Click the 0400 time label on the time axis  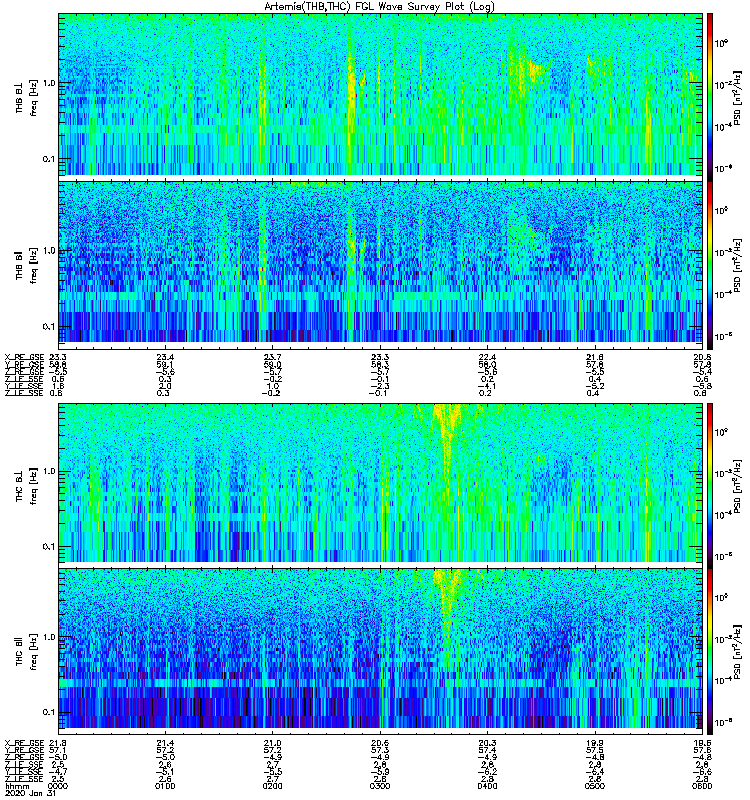click(487, 786)
